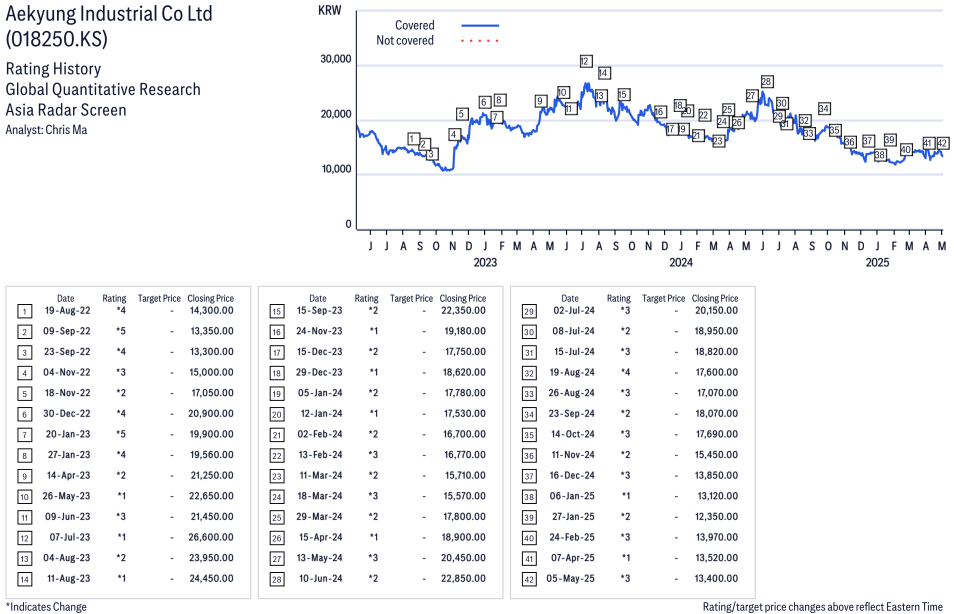Select chart marker 39 on the graph
The width and height of the screenshot is (954, 614).
tap(890, 139)
